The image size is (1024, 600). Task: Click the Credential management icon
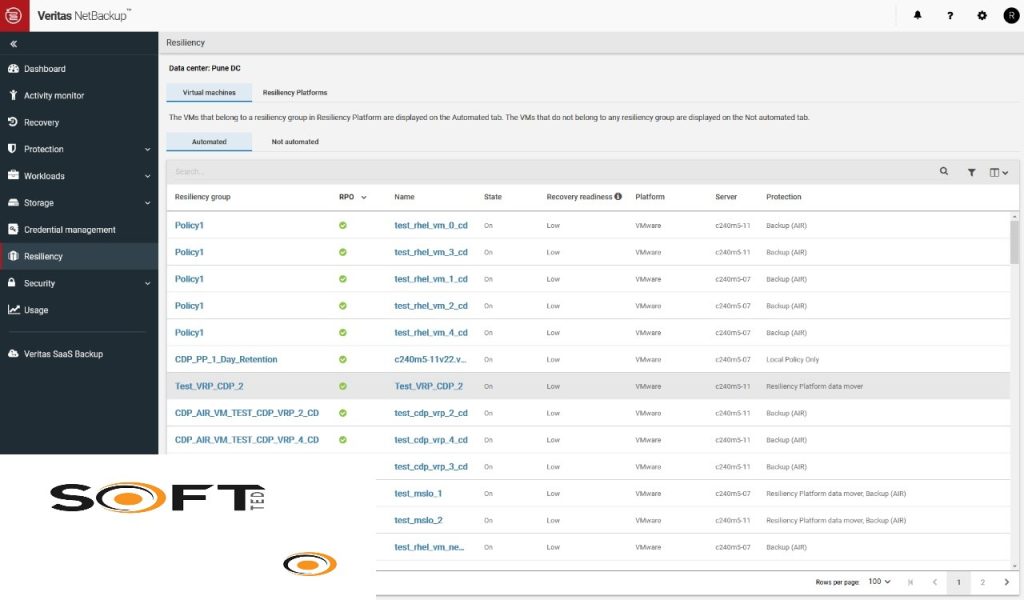tap(13, 229)
